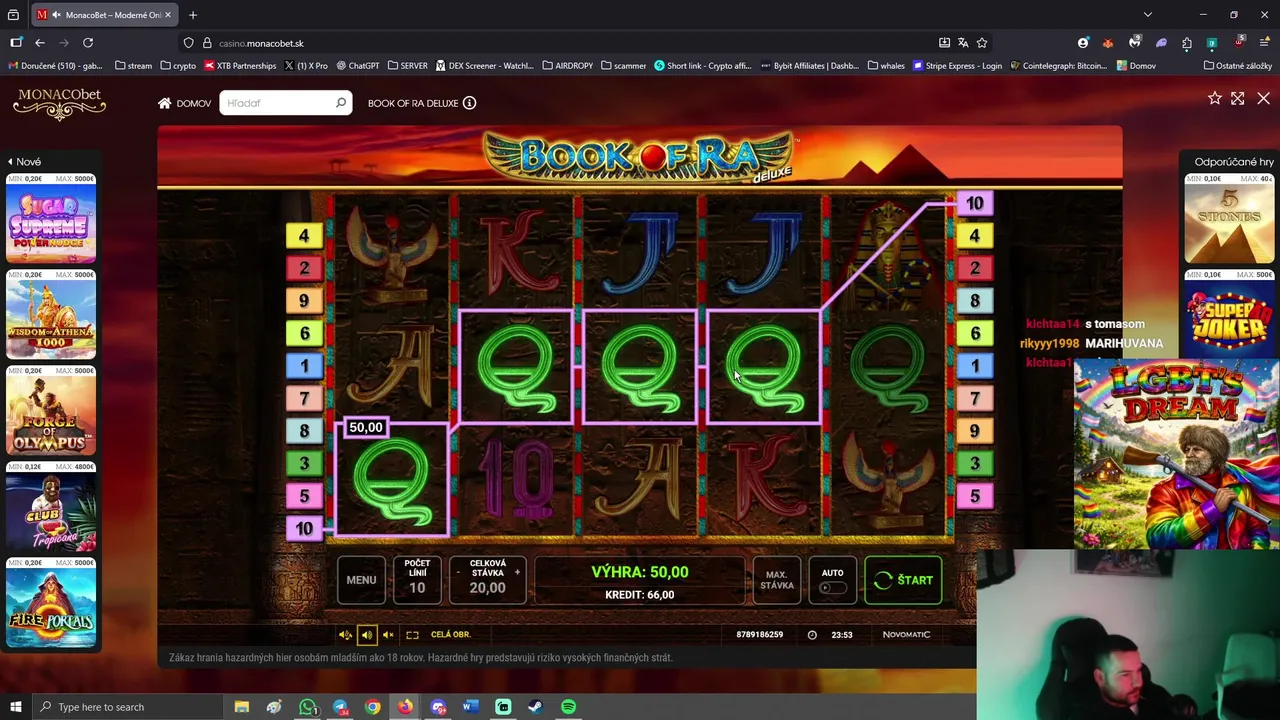Screen dimensions: 1280x720
Task: Open Club Tropicana game thumbnail
Action: pos(51,507)
